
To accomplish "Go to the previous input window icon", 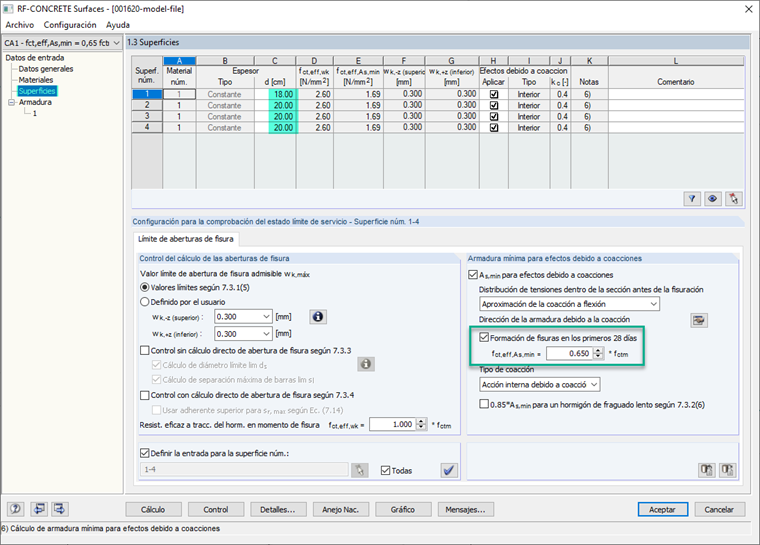I will pos(39,509).
